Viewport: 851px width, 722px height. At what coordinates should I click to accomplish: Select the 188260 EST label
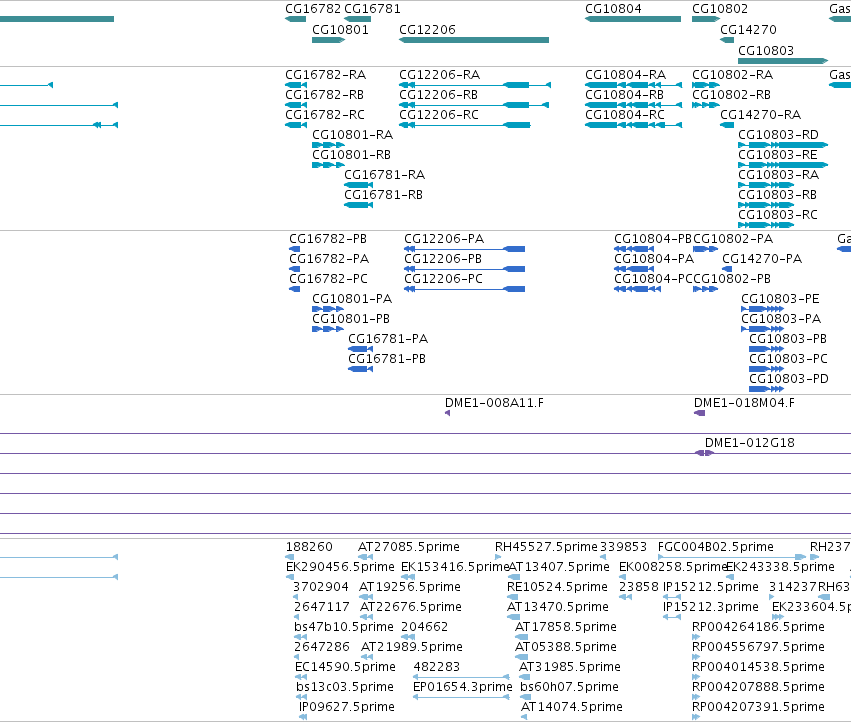(x=309, y=547)
